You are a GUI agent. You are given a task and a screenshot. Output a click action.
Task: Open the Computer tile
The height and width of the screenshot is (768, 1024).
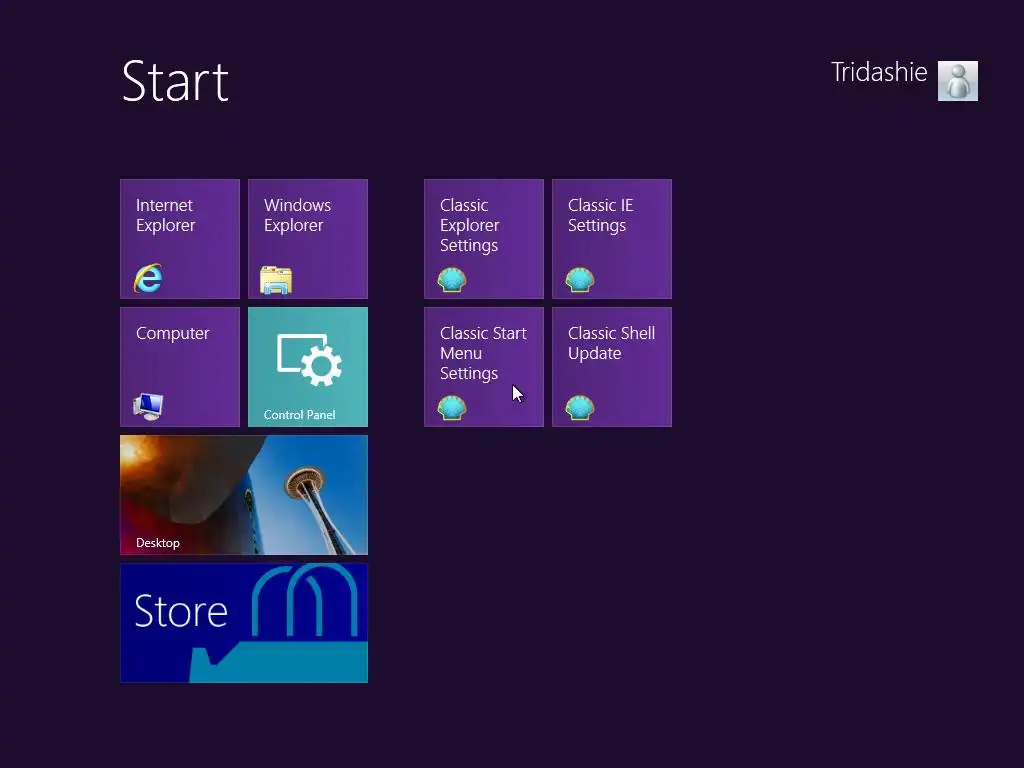180,367
